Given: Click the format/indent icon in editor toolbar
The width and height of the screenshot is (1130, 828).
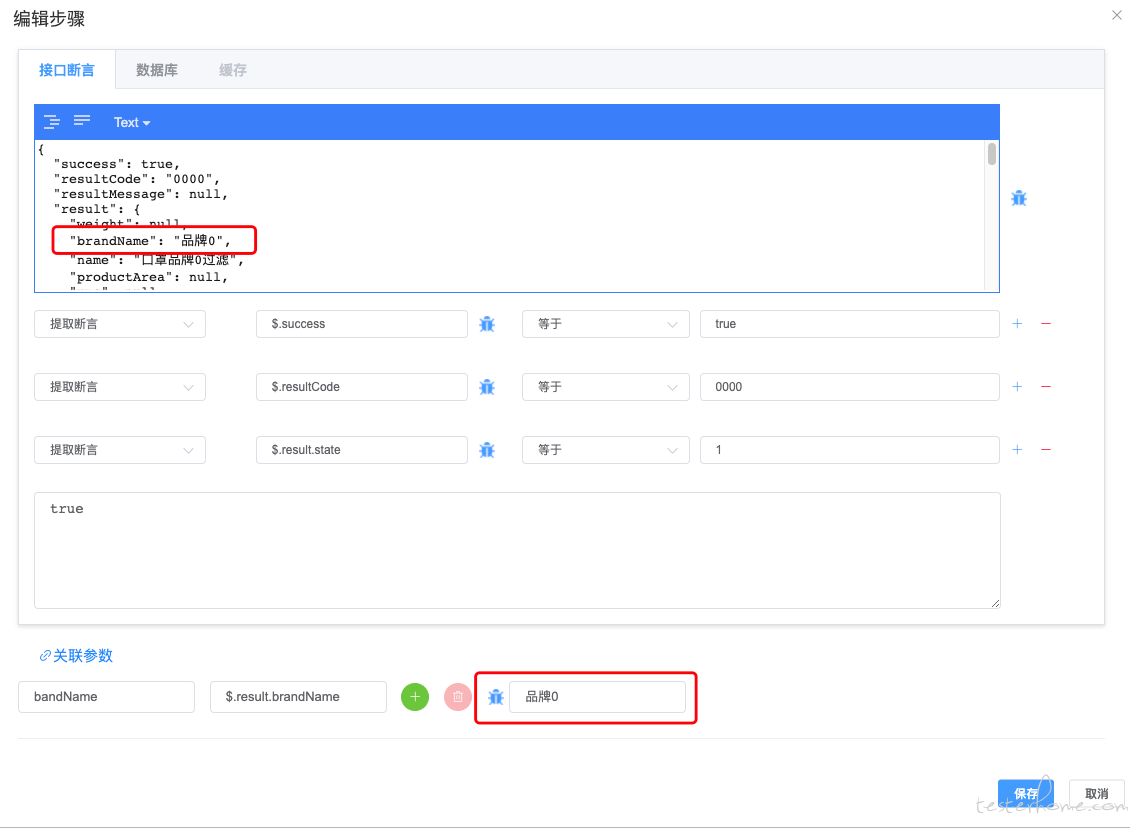Looking at the screenshot, I should [51, 122].
